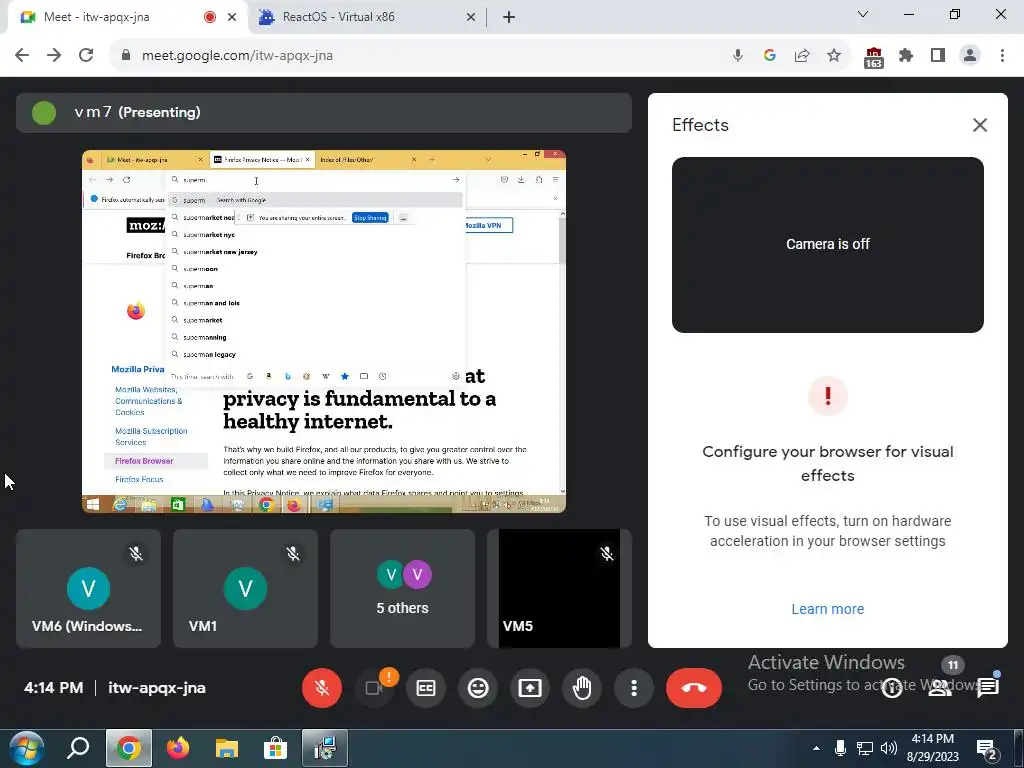Show the participants people panel
The width and height of the screenshot is (1024, 768).
(940, 688)
